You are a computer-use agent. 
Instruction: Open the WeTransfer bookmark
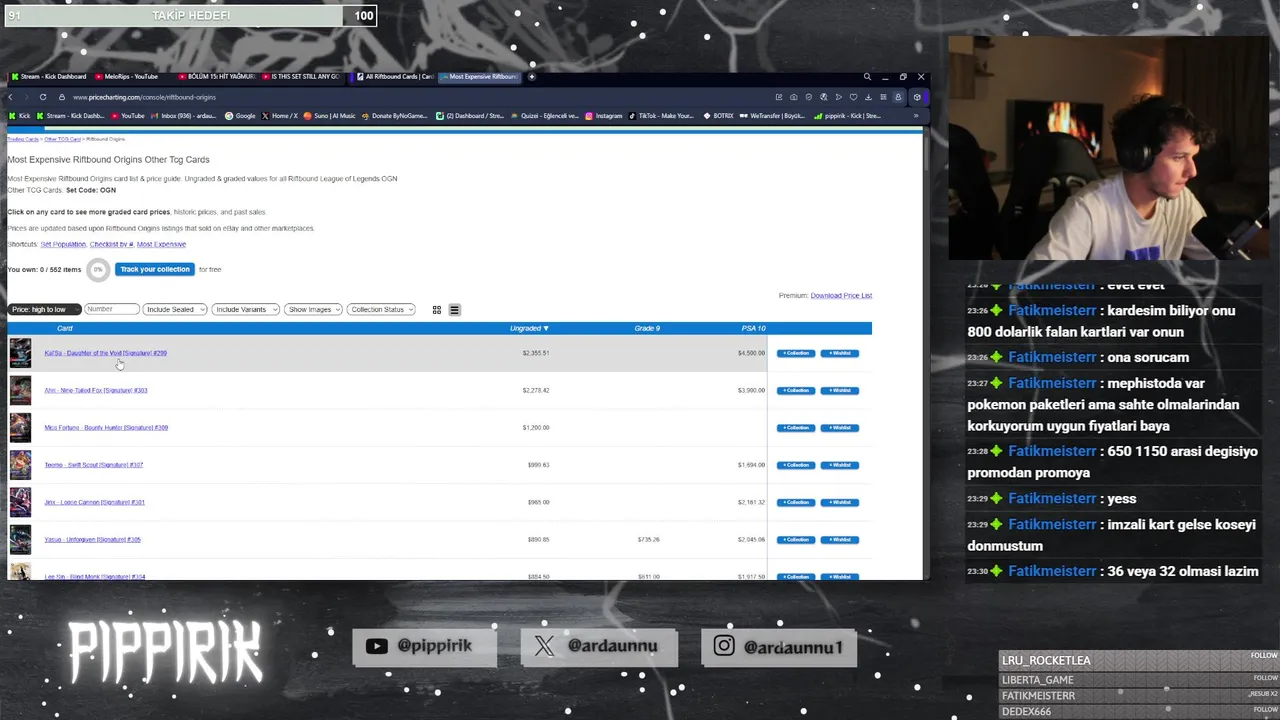click(x=772, y=116)
